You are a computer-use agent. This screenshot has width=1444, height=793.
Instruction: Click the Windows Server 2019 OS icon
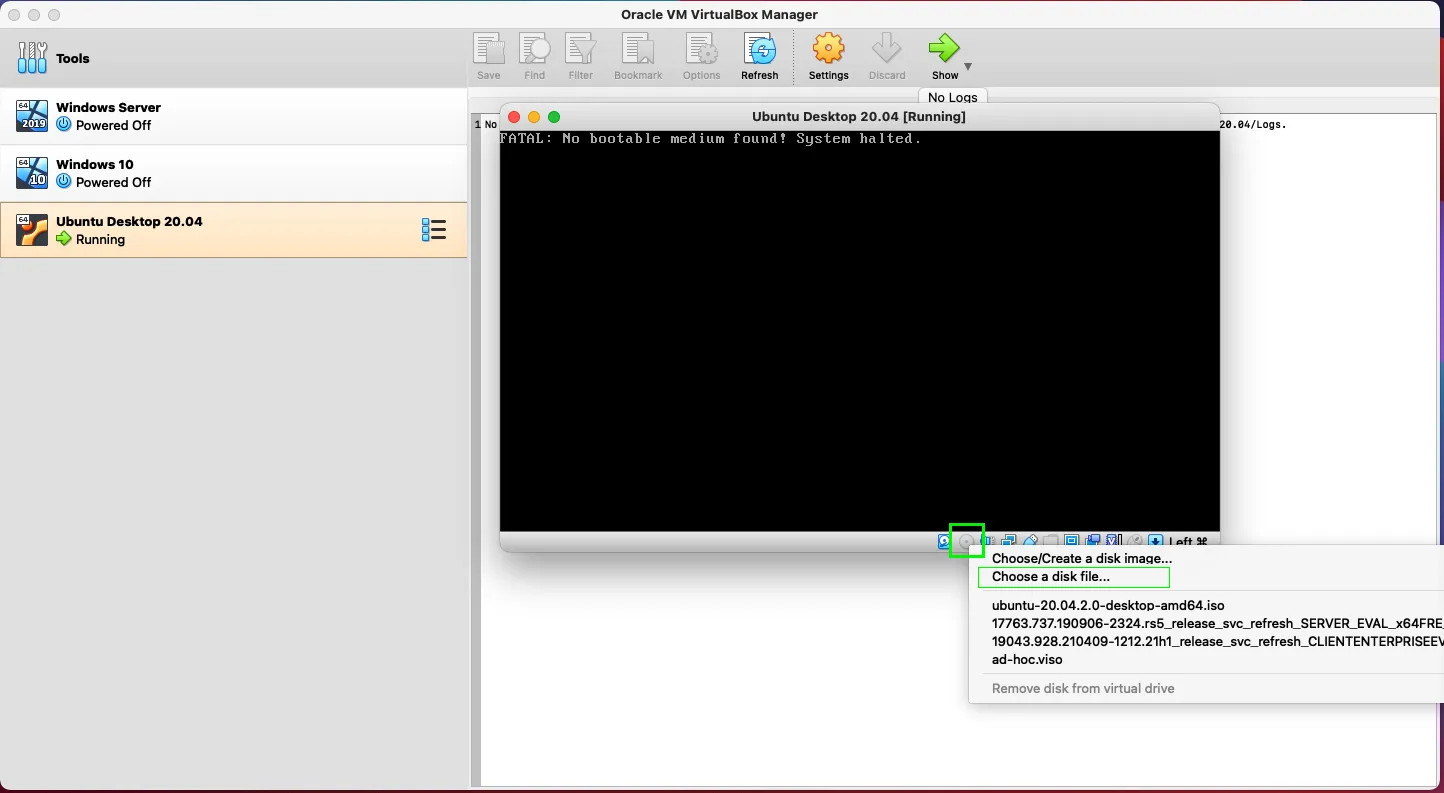point(32,116)
